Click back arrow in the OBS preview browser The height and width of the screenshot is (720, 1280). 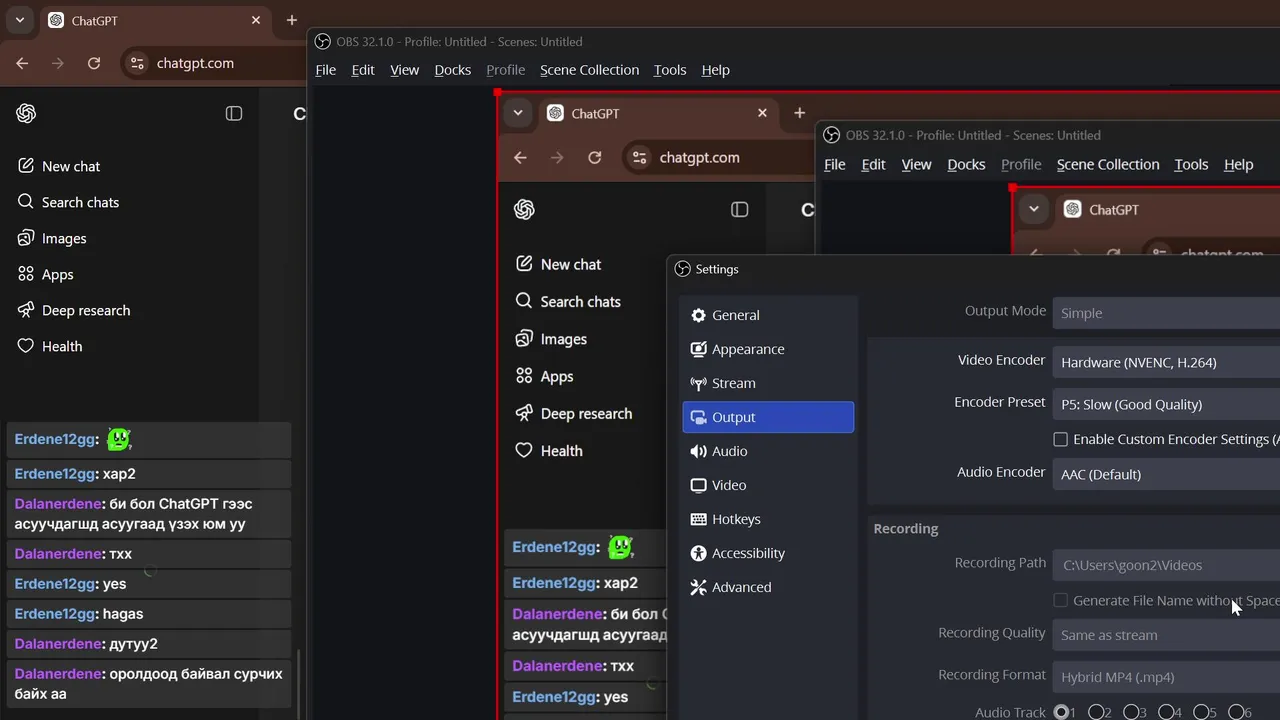520,157
